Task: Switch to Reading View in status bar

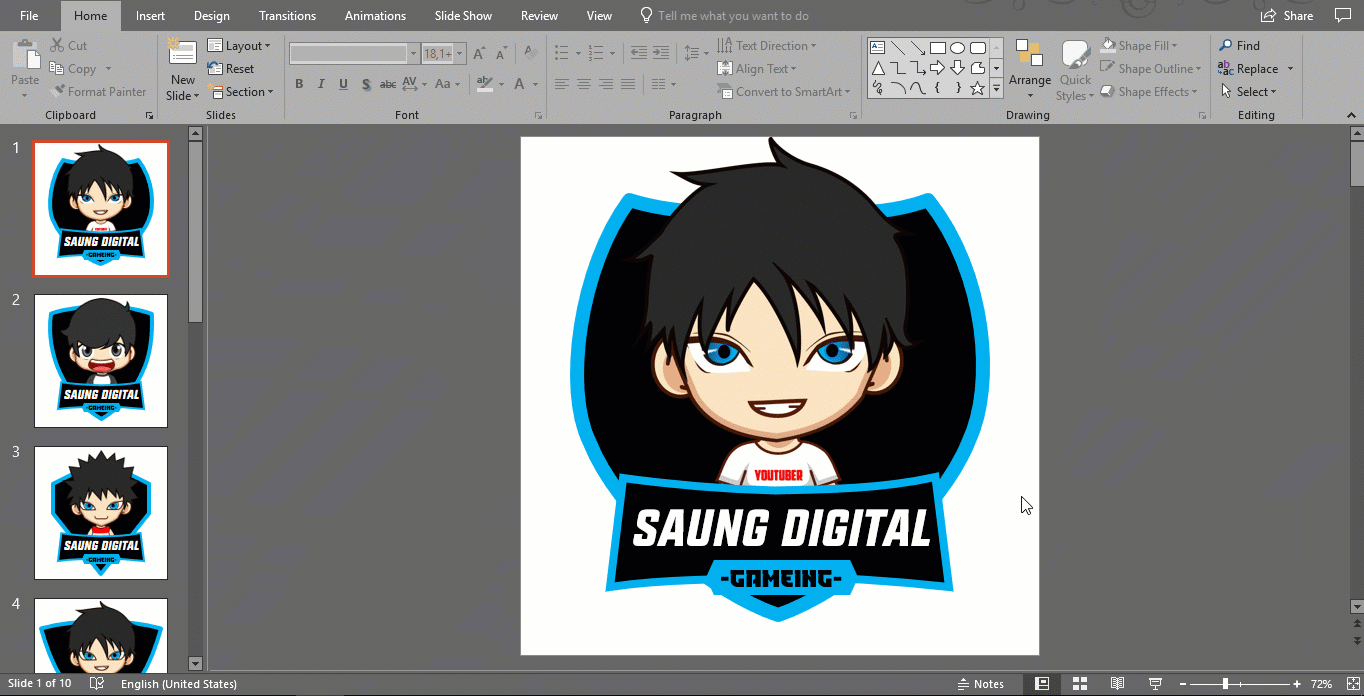Action: (x=1118, y=684)
